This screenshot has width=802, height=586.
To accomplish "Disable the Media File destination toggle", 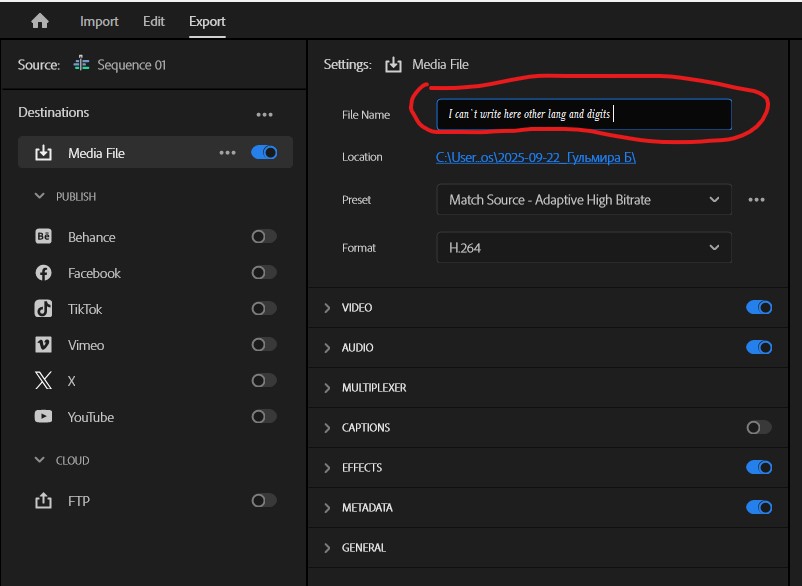I will coord(264,153).
